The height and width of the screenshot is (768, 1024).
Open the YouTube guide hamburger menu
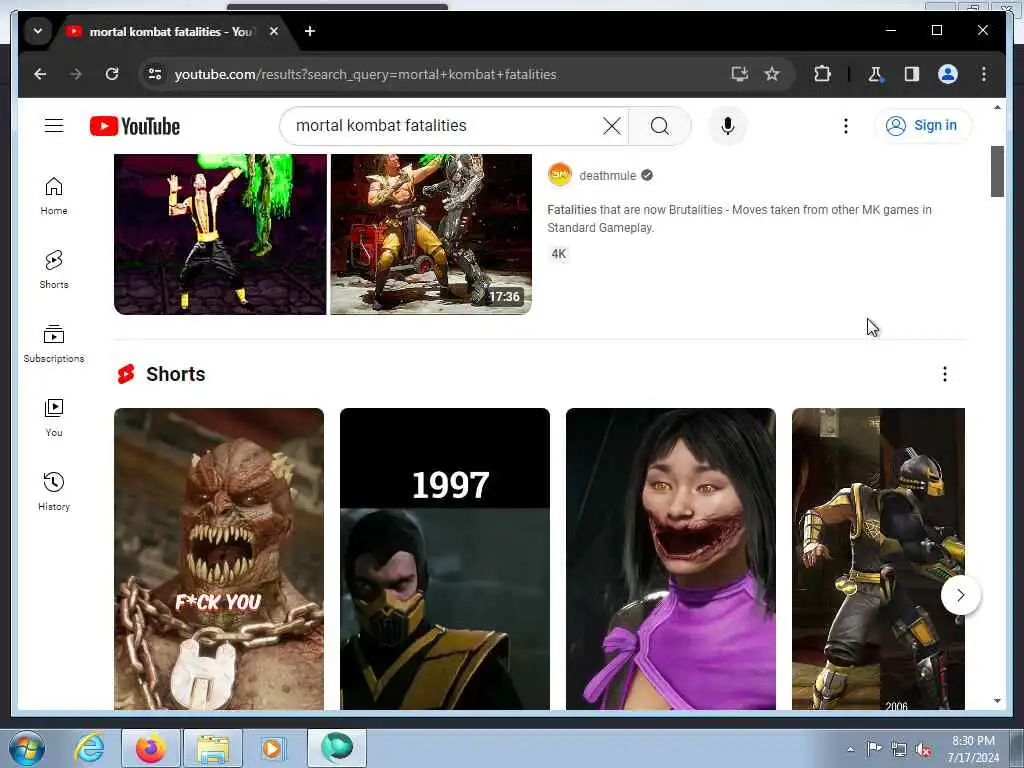pos(54,125)
